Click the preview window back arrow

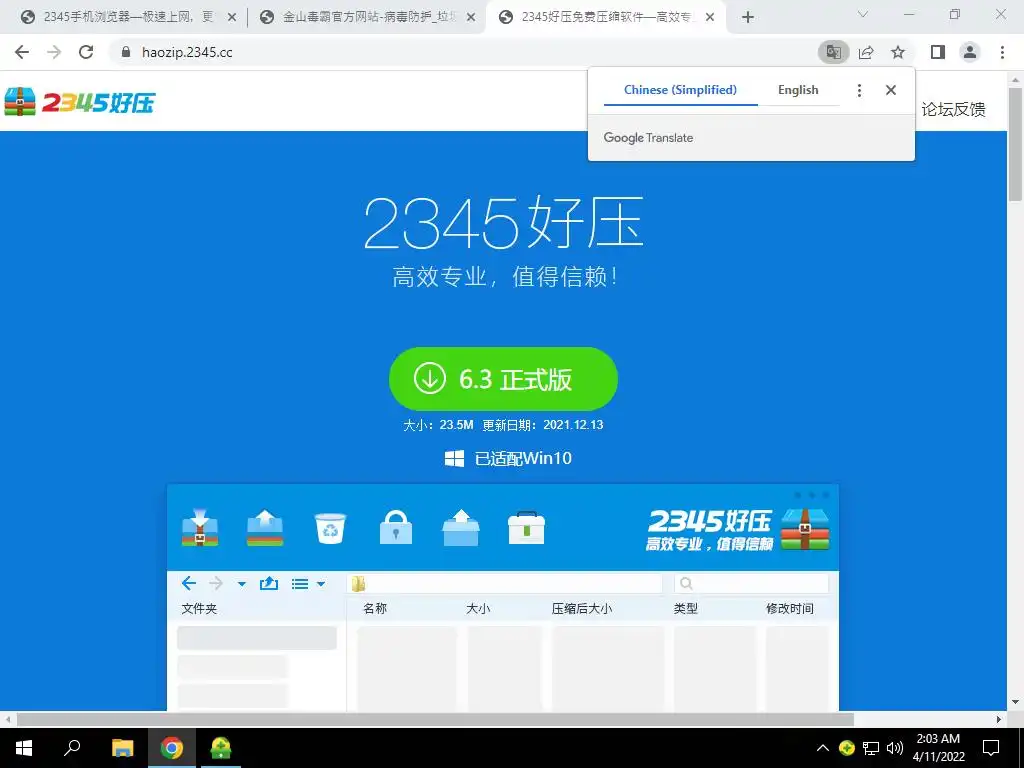189,583
